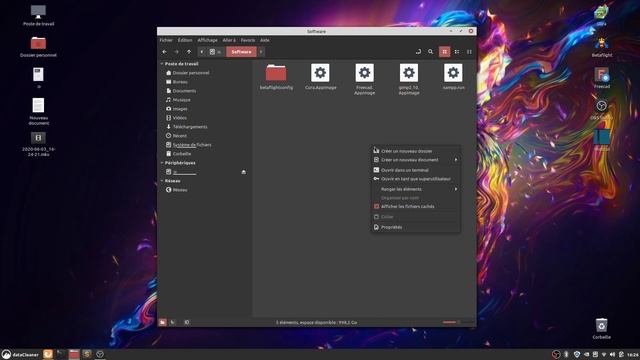Open the Favoris menu
Viewport: 640px width, 360px height.
point(247,40)
